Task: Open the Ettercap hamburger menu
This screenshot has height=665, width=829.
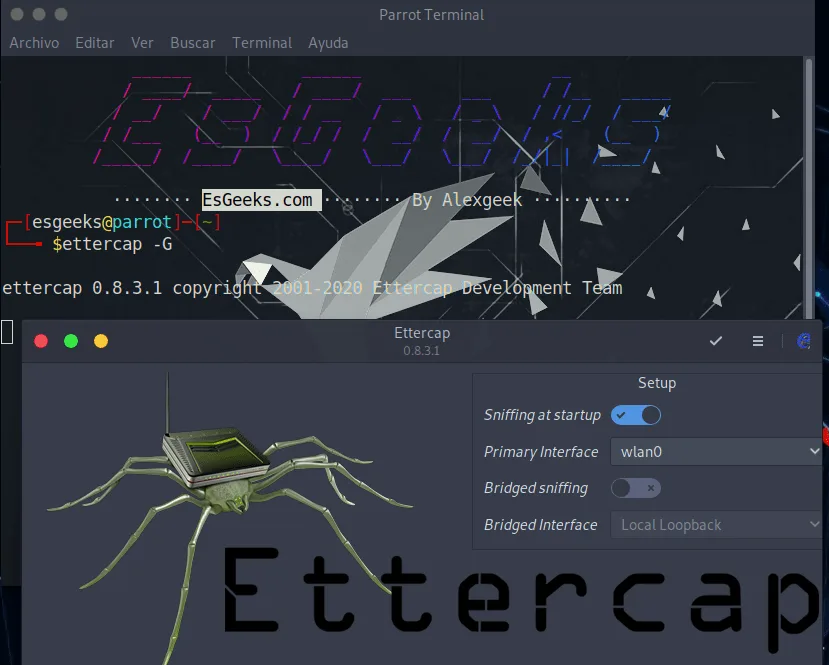Action: click(x=758, y=341)
